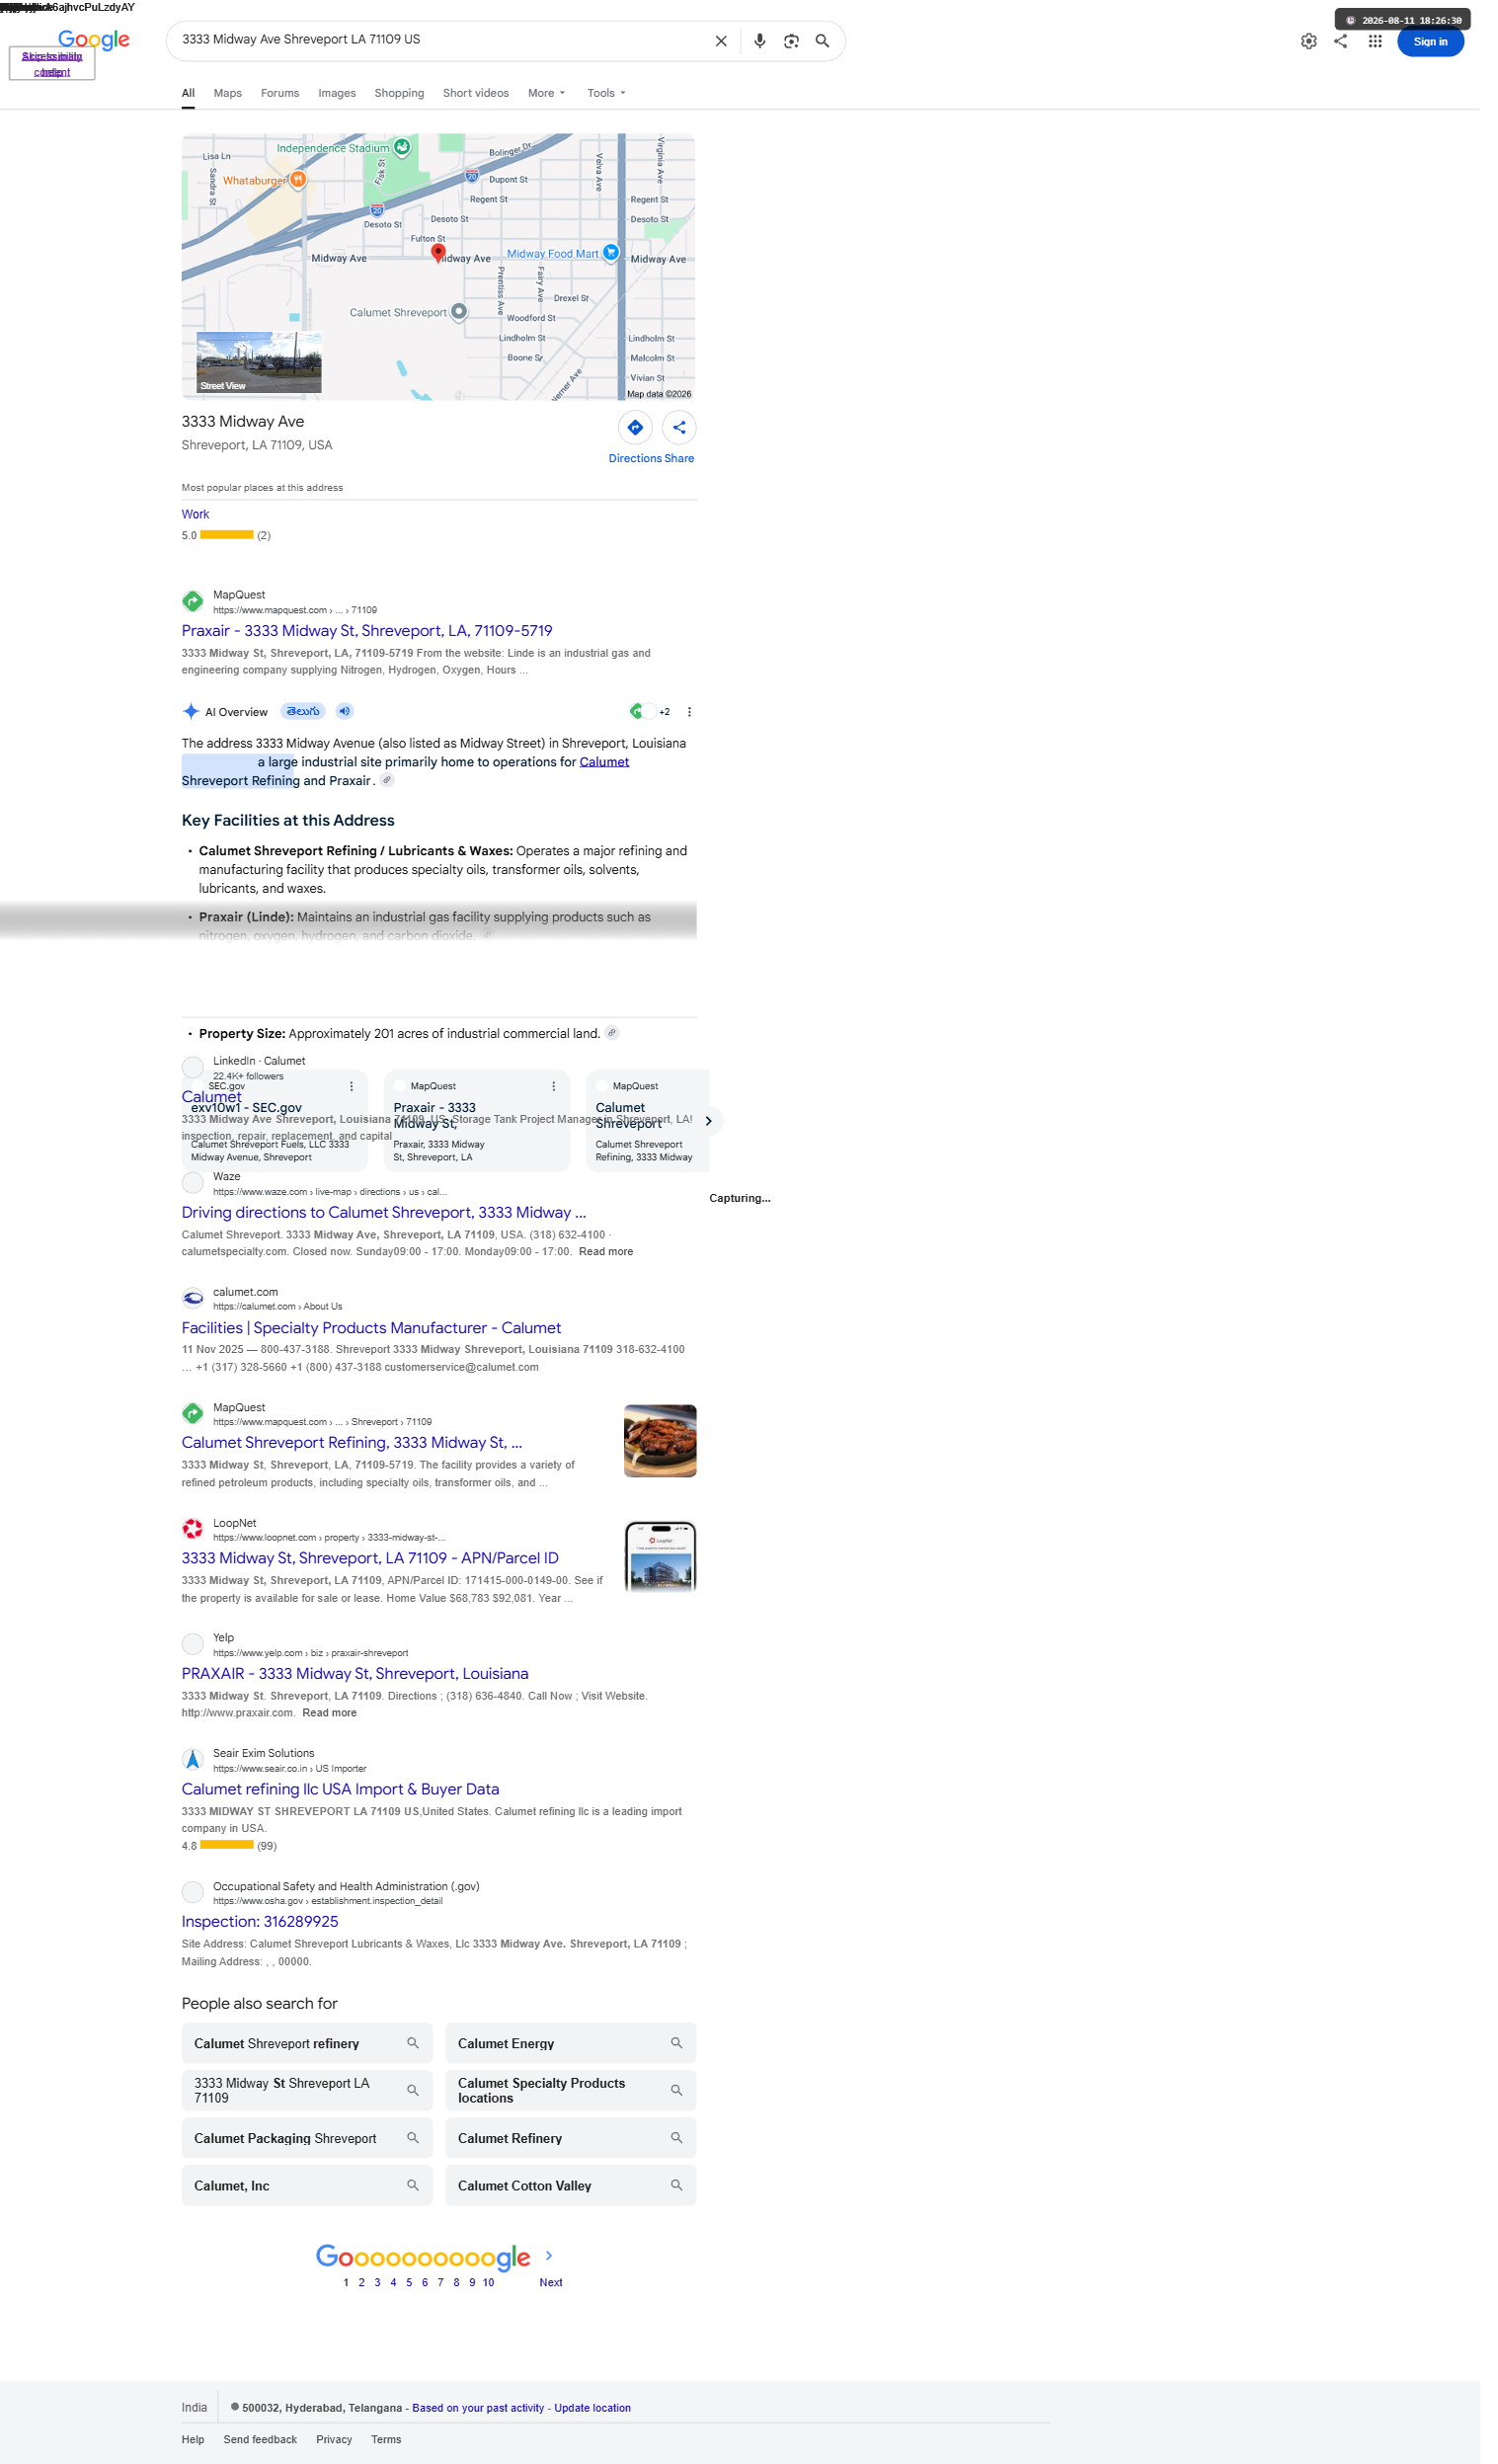
Task: Search for Calumet Cotton Valley suggestion
Action: click(x=571, y=2185)
